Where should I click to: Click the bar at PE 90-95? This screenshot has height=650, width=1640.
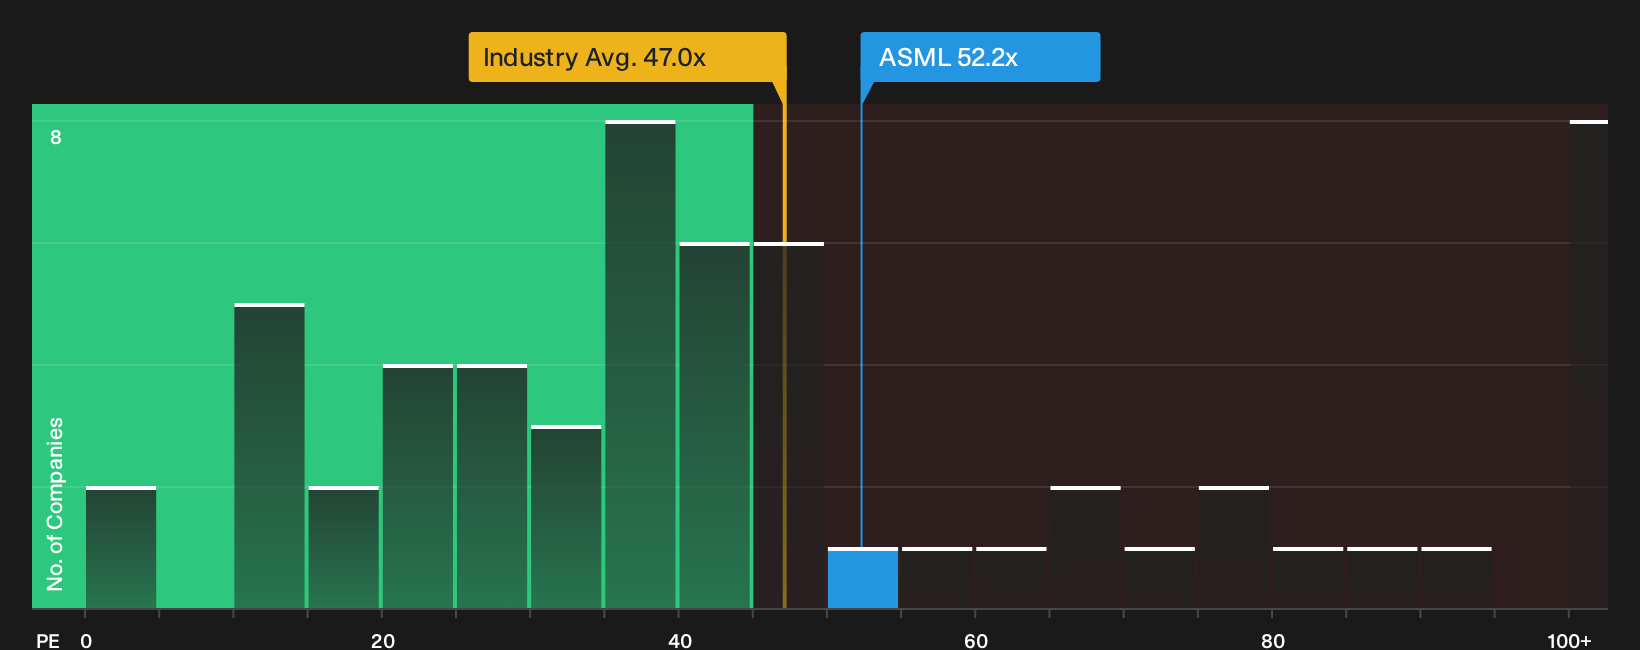(x=1457, y=578)
